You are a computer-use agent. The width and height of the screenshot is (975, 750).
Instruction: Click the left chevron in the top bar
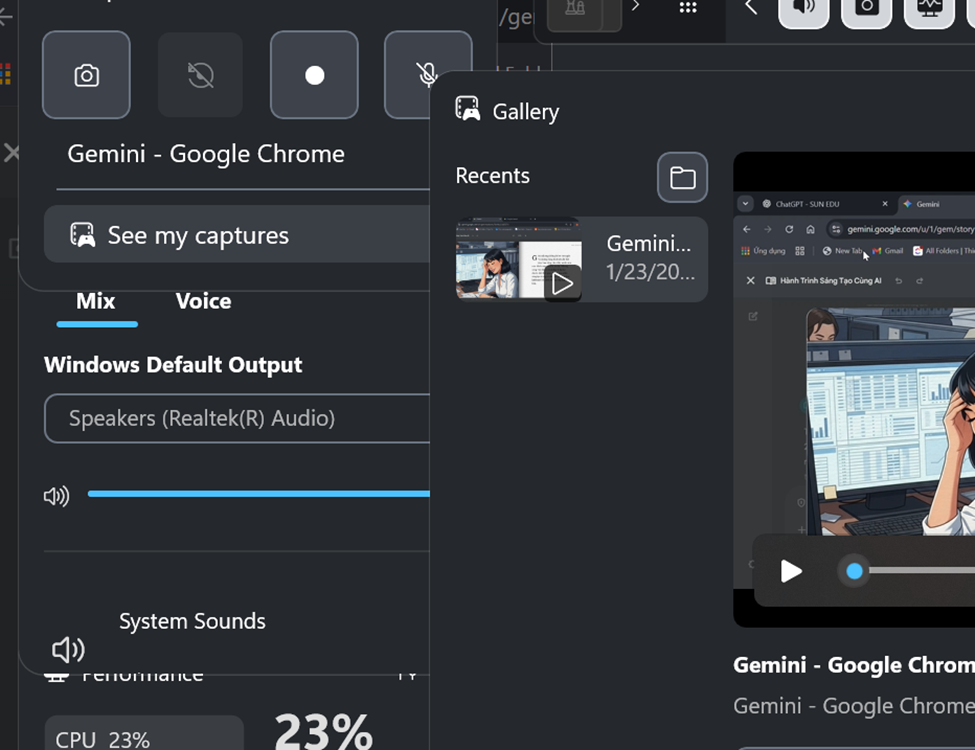coord(752,8)
